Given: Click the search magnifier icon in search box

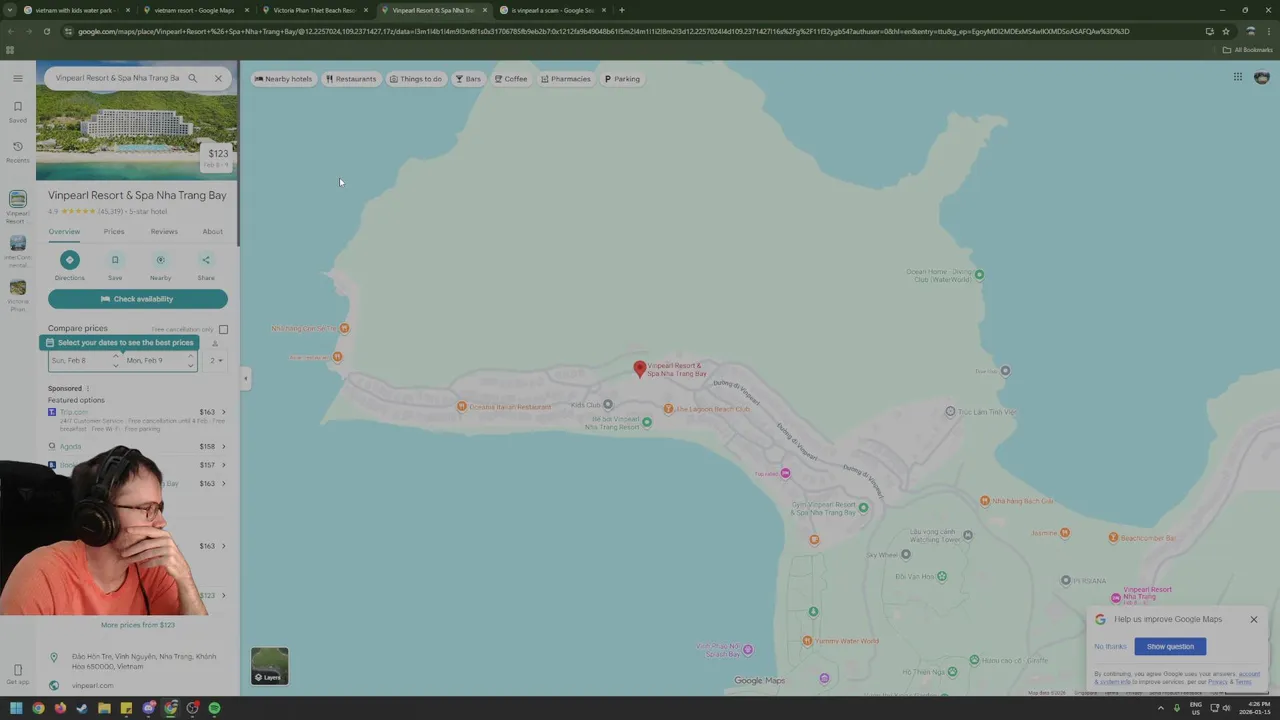Looking at the screenshot, I should (x=193, y=78).
